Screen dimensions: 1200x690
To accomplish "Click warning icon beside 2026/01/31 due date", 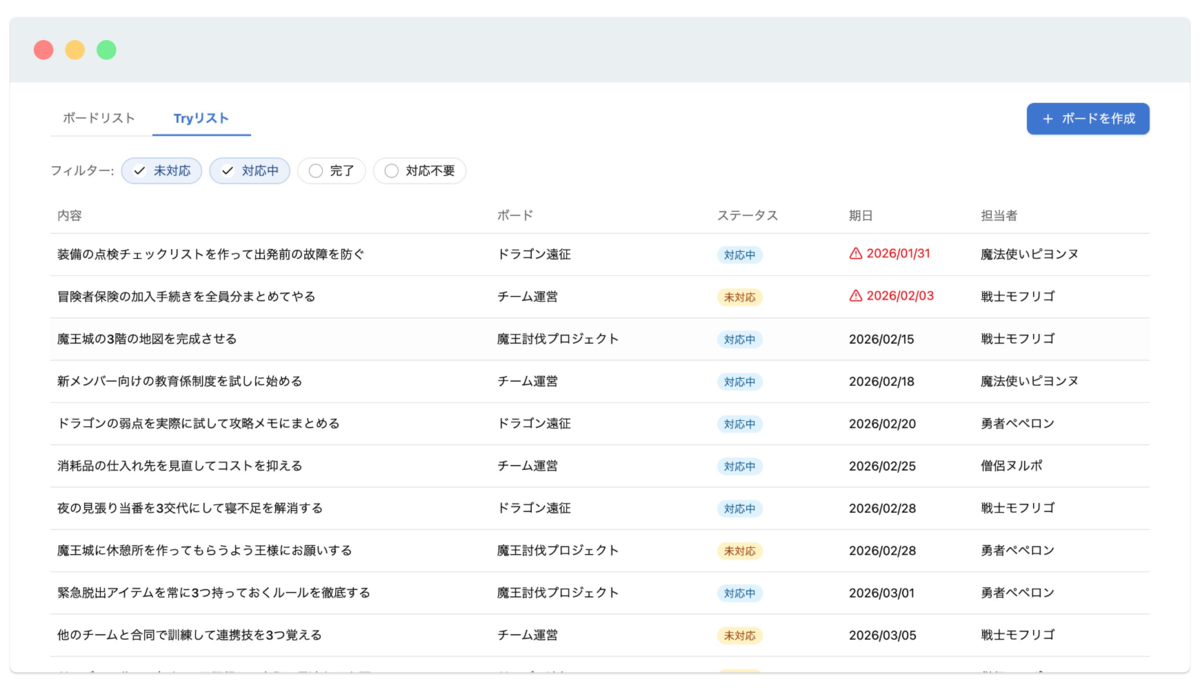I will pyautogui.click(x=855, y=254).
